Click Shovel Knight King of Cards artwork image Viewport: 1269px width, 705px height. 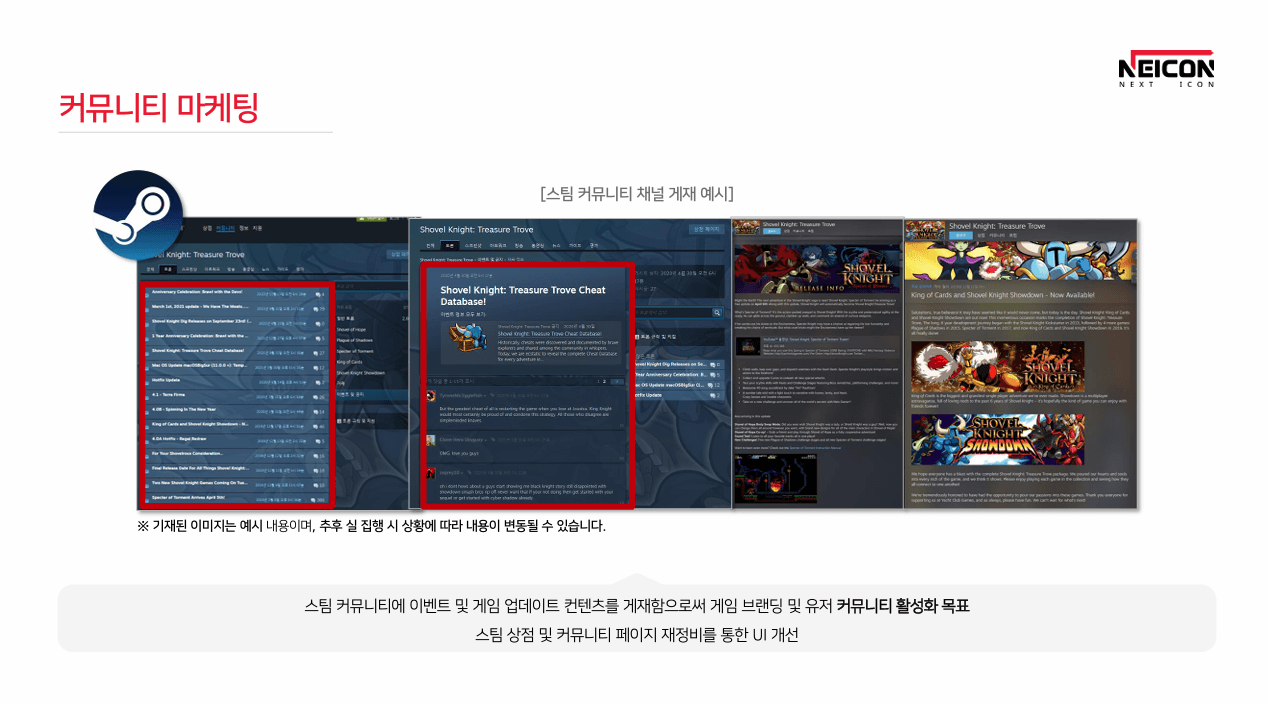pos(997,367)
